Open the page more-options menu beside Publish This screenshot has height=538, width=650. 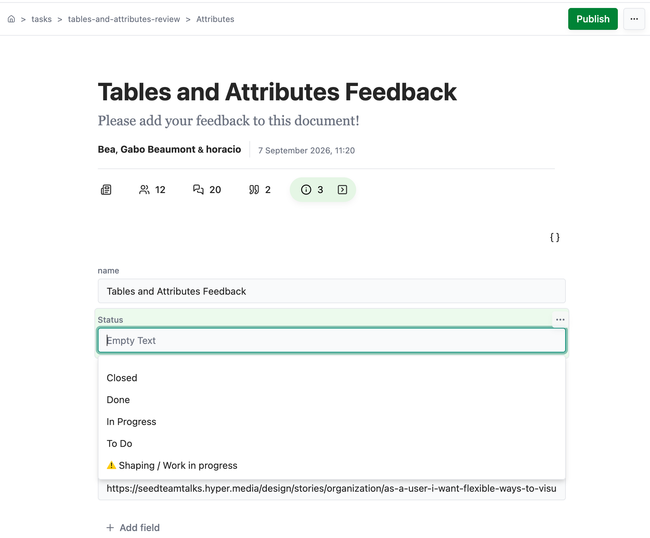634,19
